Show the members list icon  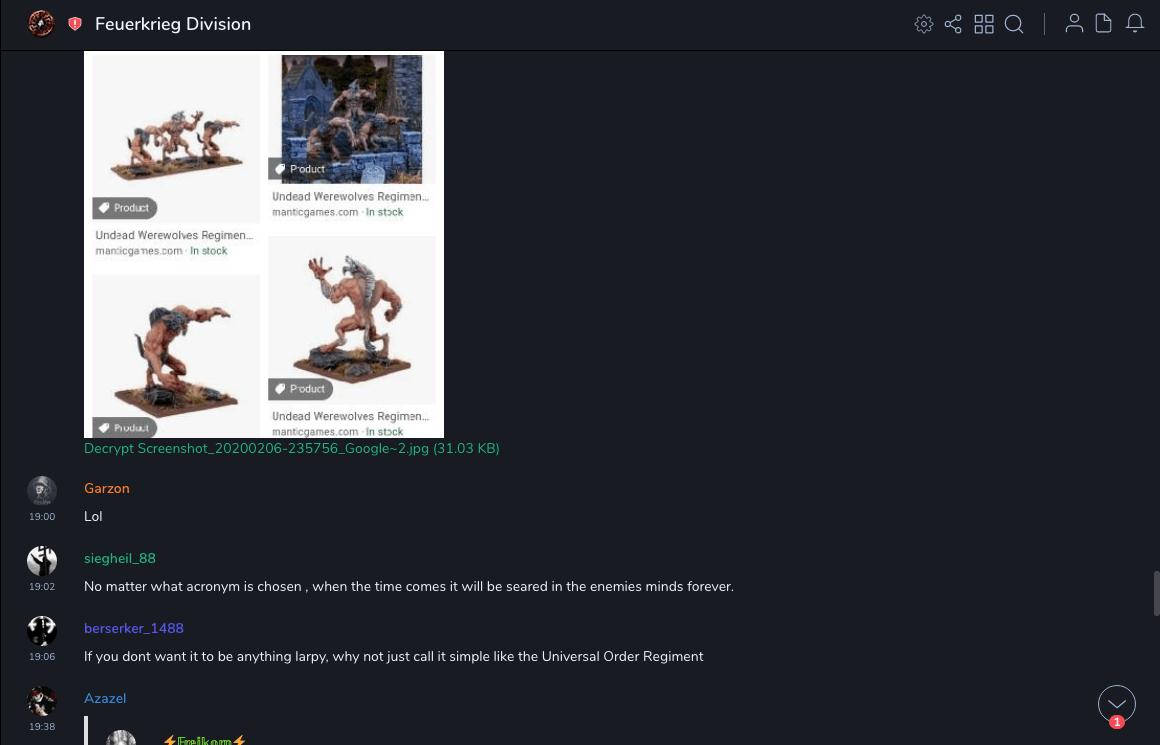tap(1073, 24)
